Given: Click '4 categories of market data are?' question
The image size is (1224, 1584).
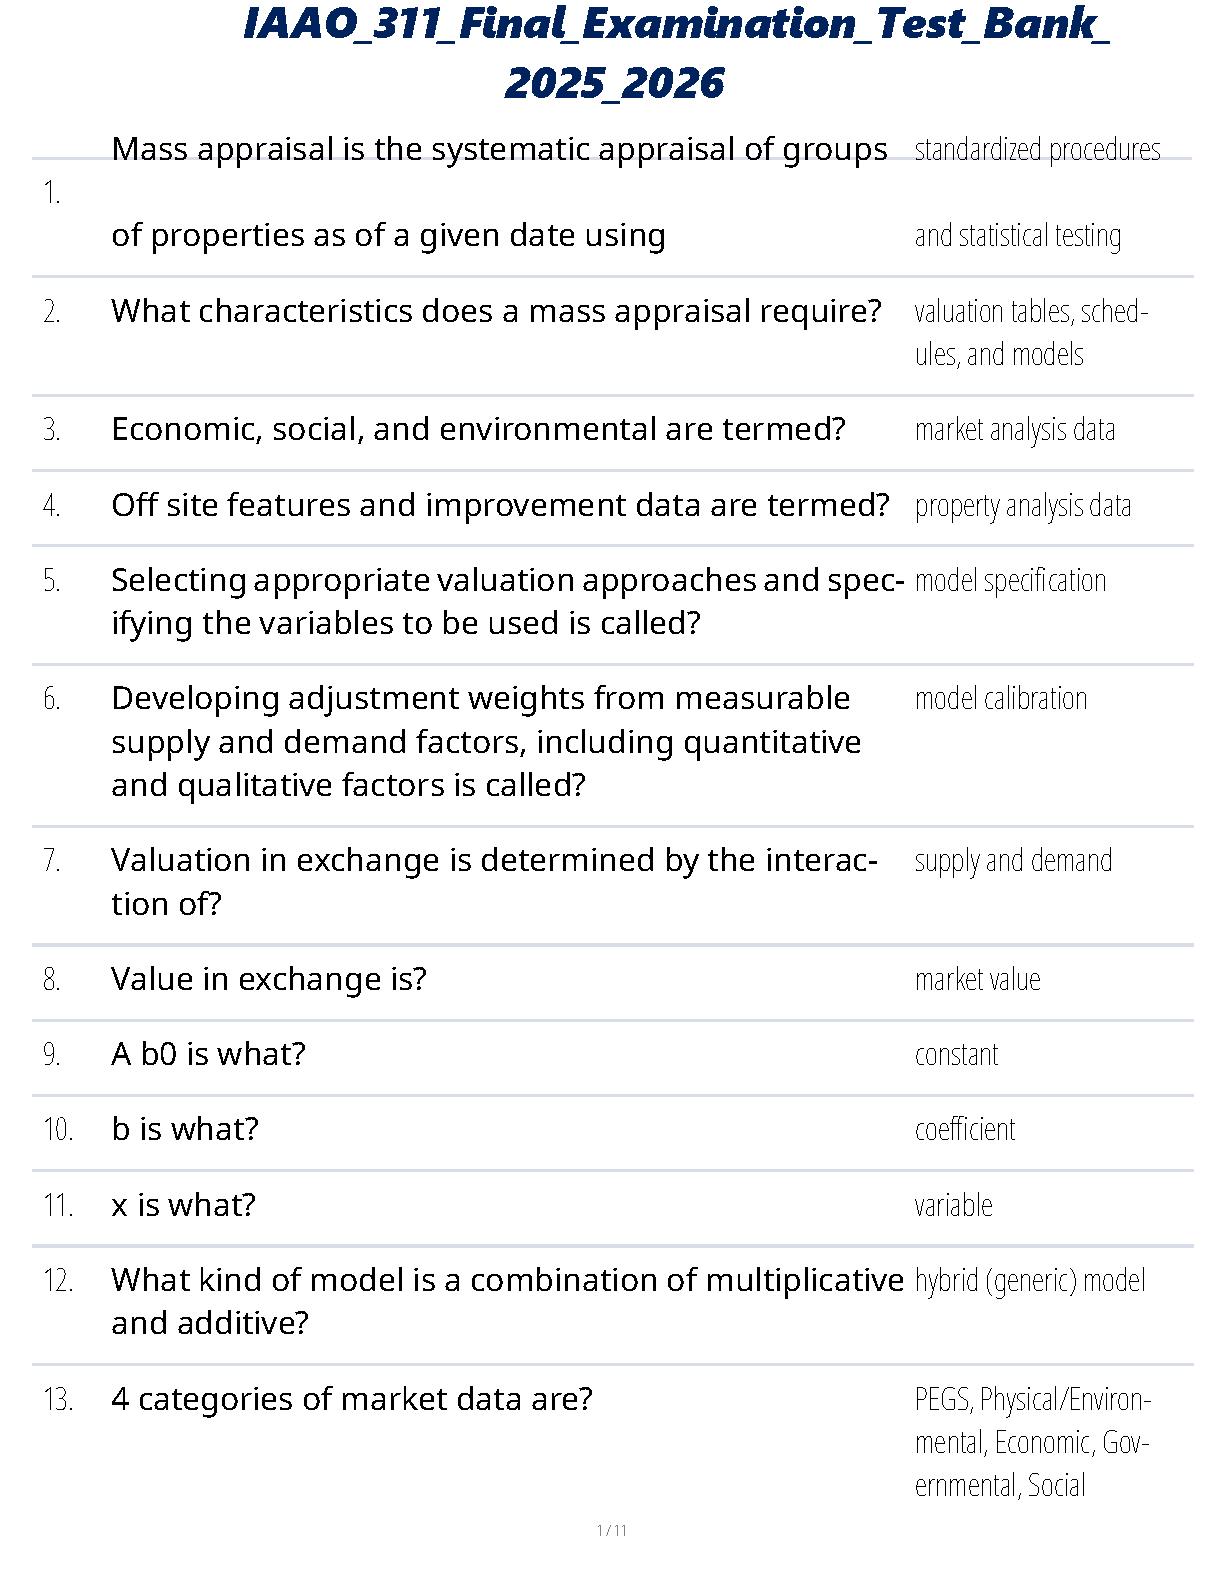Looking at the screenshot, I should point(352,1398).
